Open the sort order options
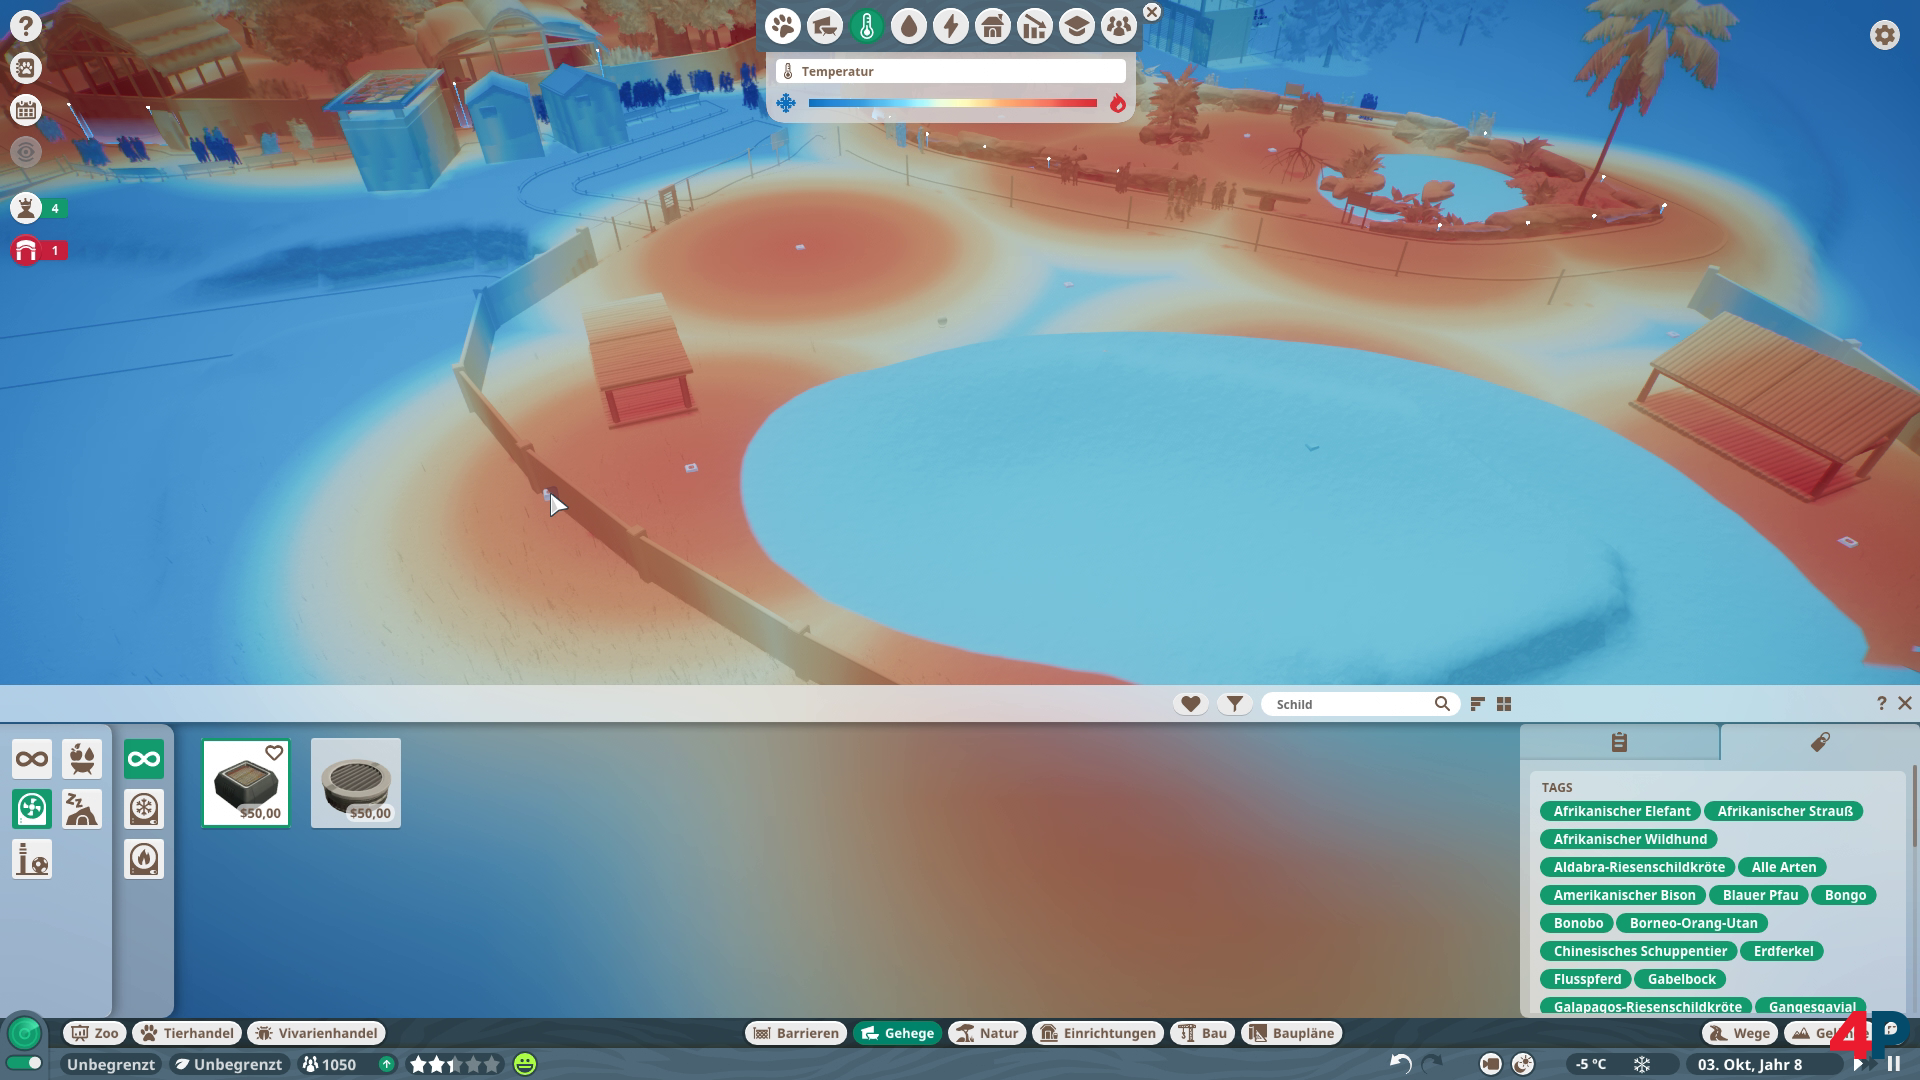1920x1080 pixels. [1477, 704]
